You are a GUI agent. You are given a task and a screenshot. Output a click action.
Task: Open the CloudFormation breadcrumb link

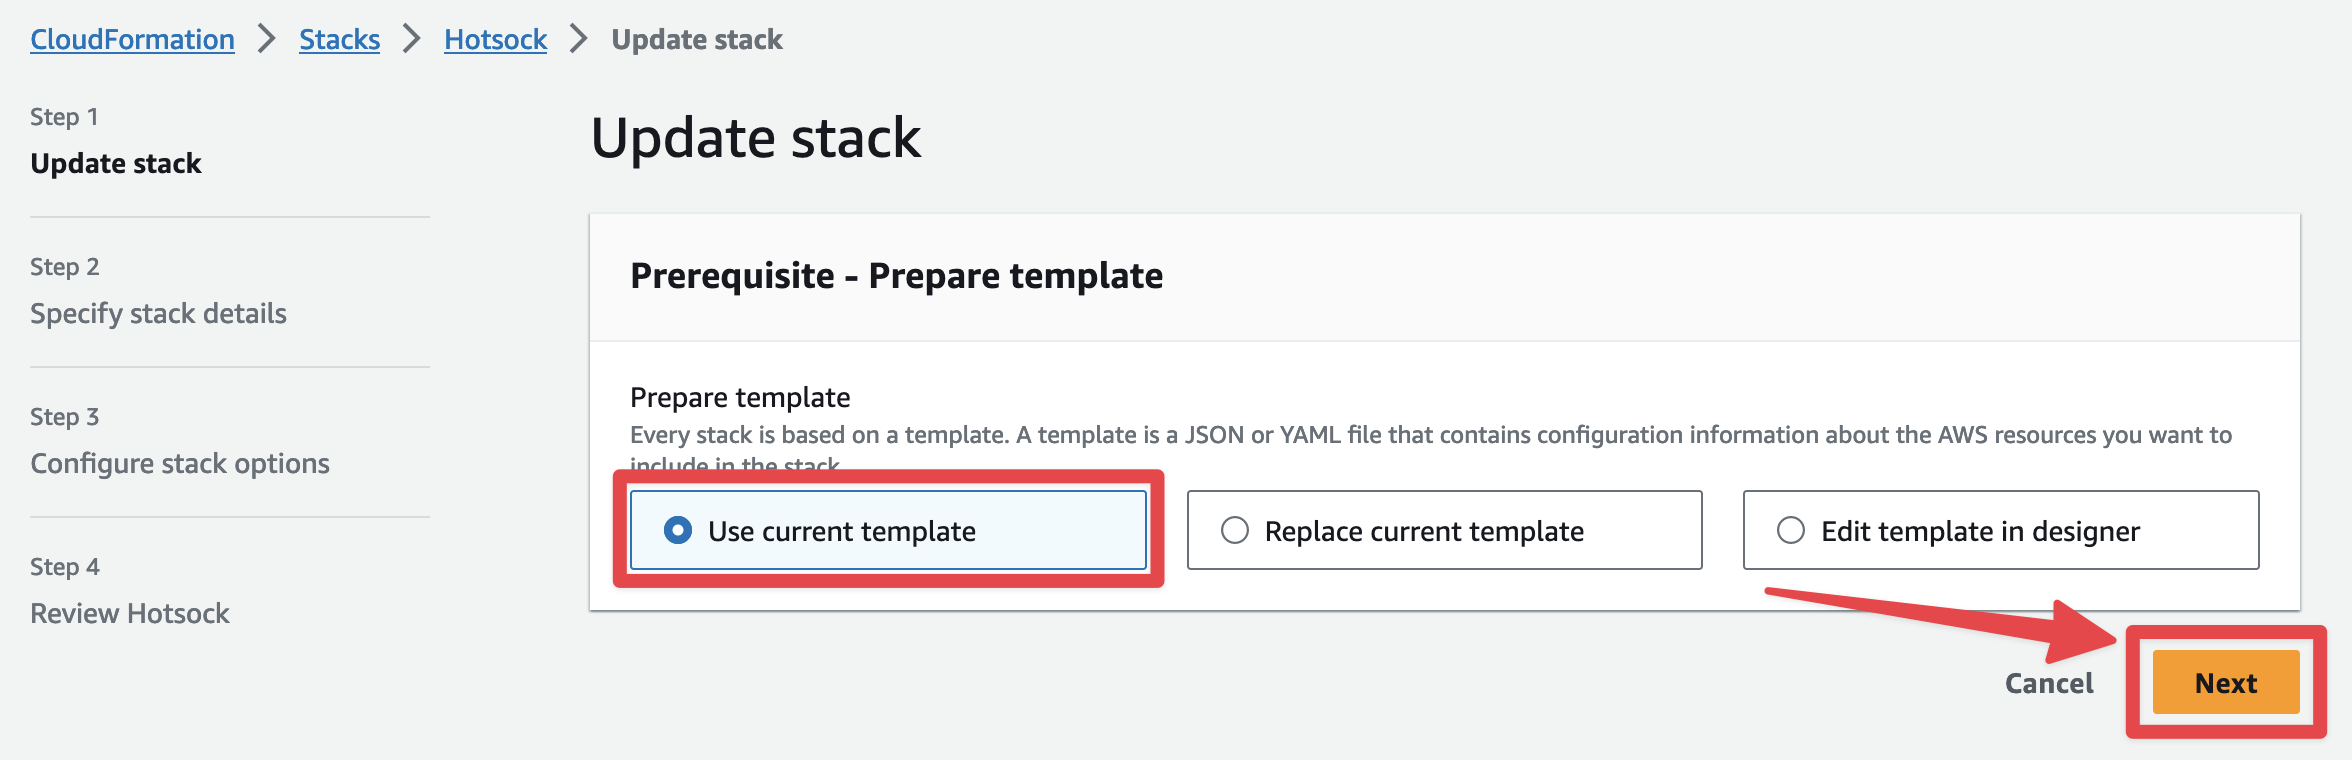(132, 39)
